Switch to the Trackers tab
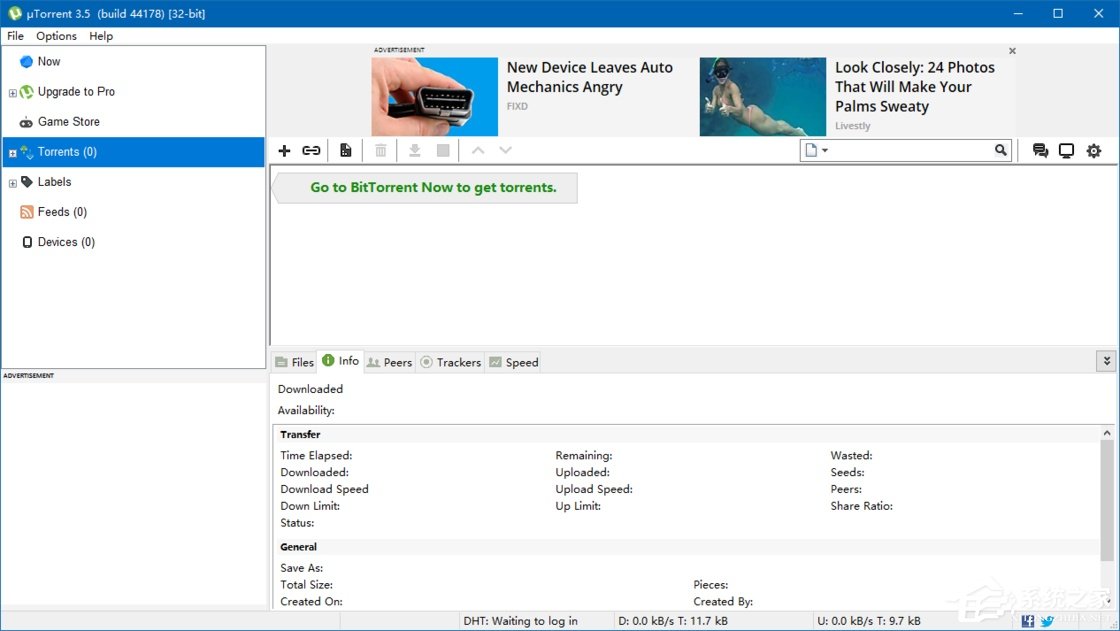The image size is (1120, 631). [450, 362]
